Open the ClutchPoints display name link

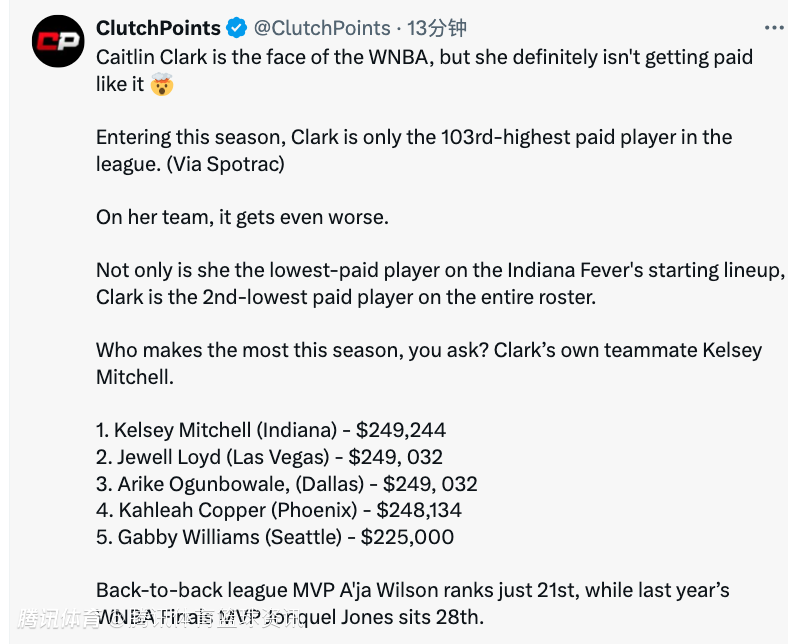(x=158, y=28)
